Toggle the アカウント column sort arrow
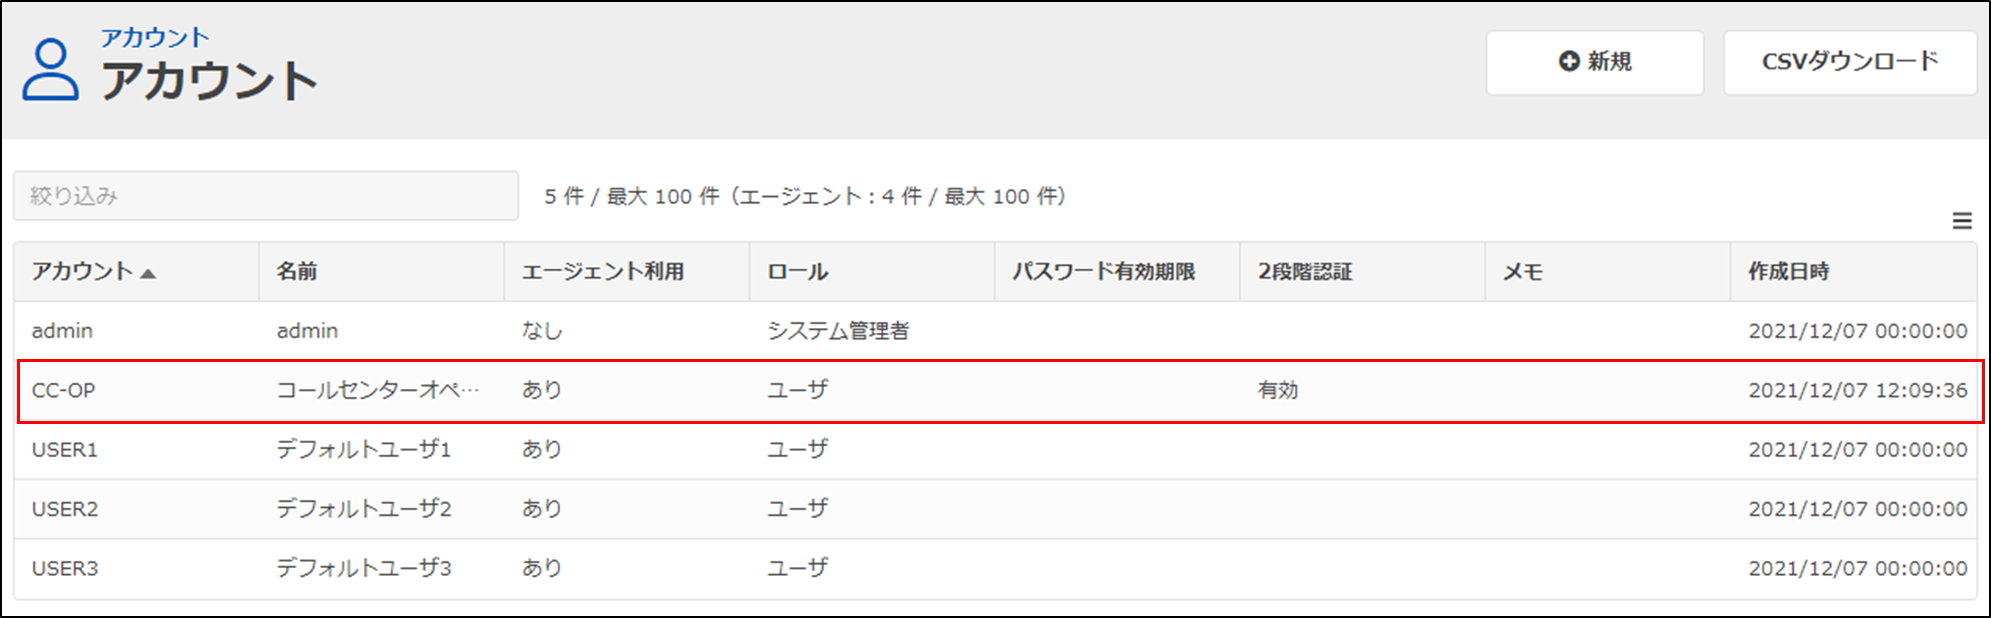 click(x=148, y=273)
